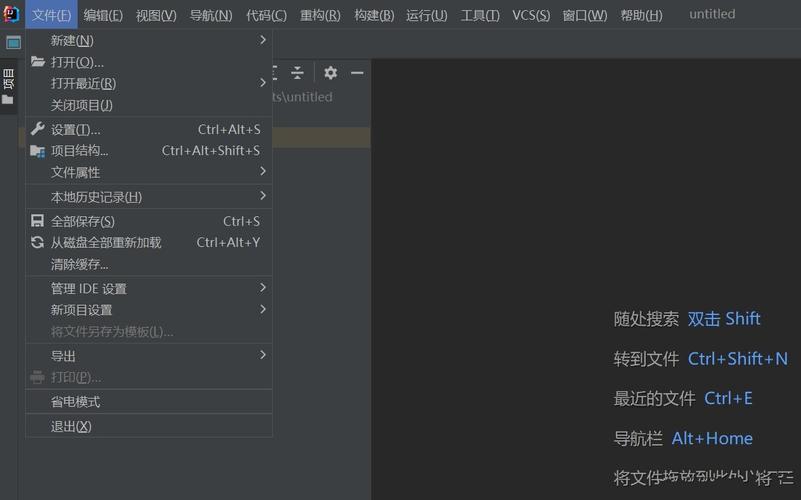801x500 pixels.
Task: Click the untitled title text
Action: coord(712,14)
